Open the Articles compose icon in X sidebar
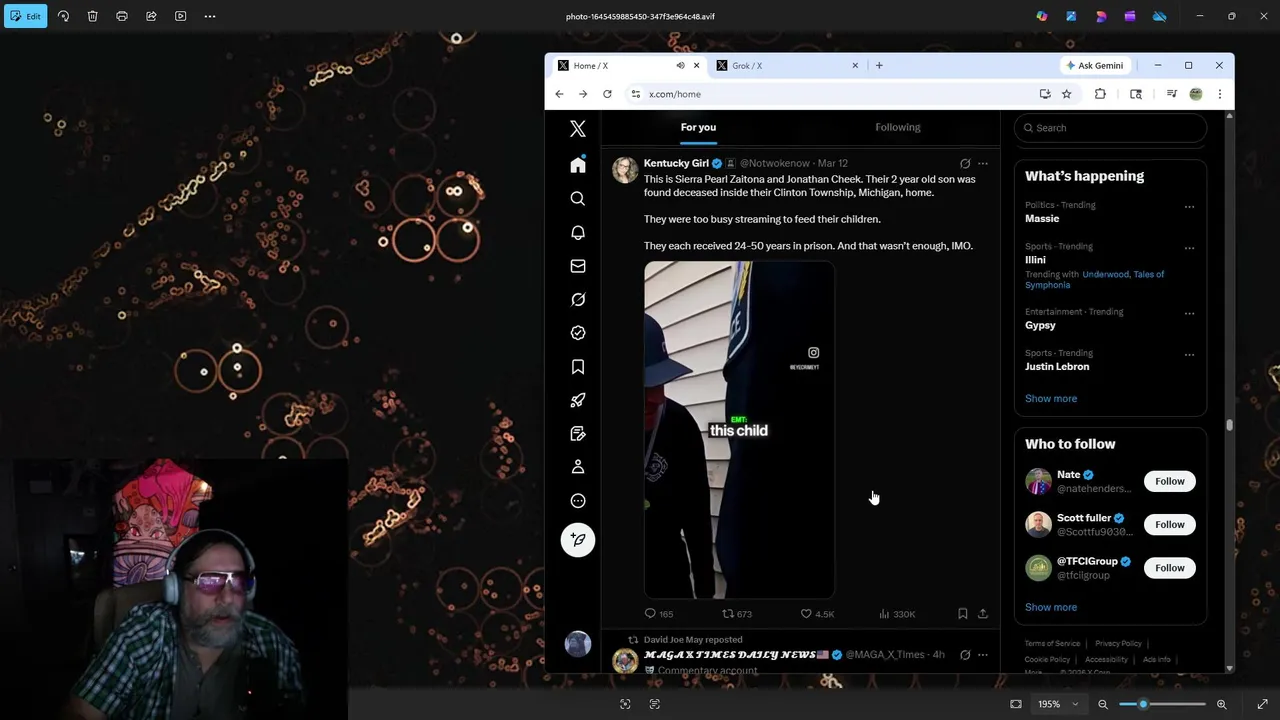The width and height of the screenshot is (1280, 720). click(x=578, y=434)
